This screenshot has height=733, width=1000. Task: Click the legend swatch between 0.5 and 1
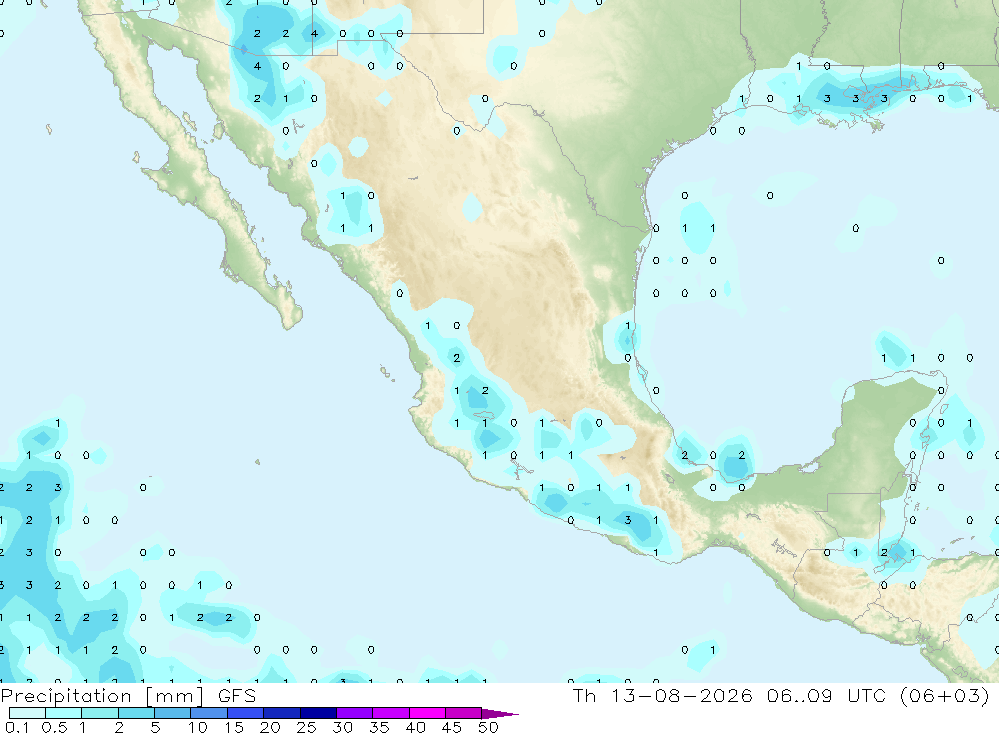64,713
